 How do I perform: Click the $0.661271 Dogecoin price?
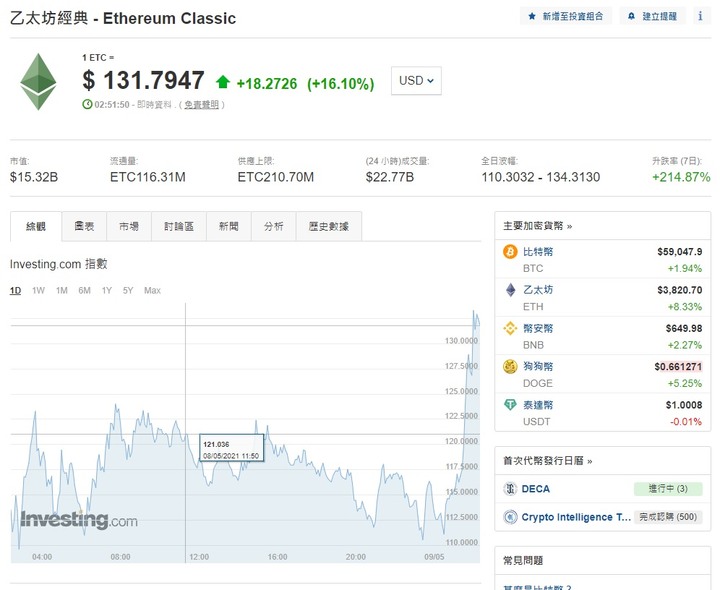(678, 366)
